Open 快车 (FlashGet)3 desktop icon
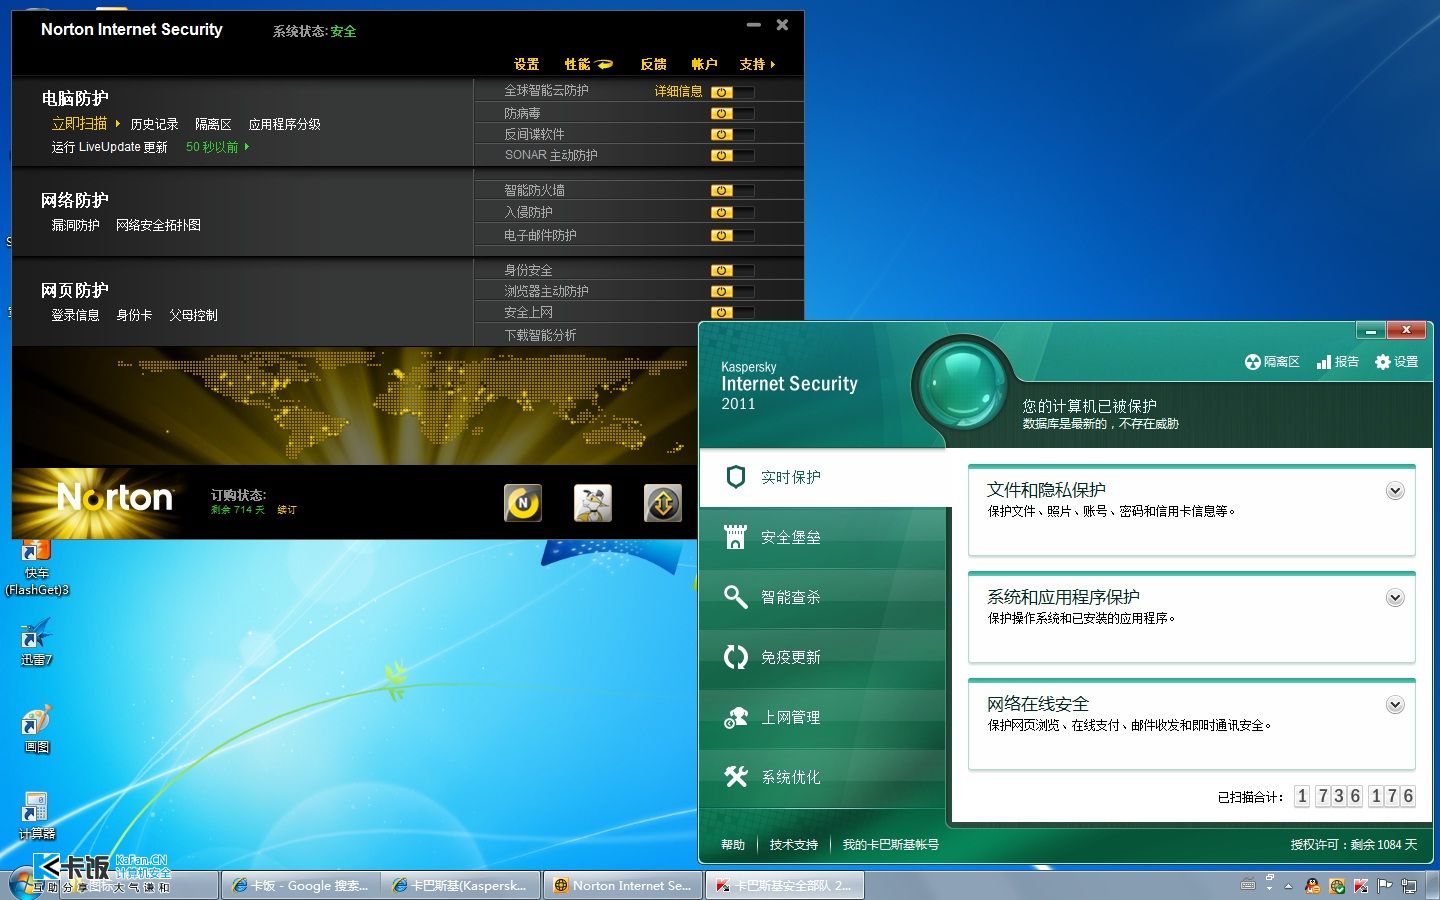Screen dimensions: 1440x900 point(37,568)
